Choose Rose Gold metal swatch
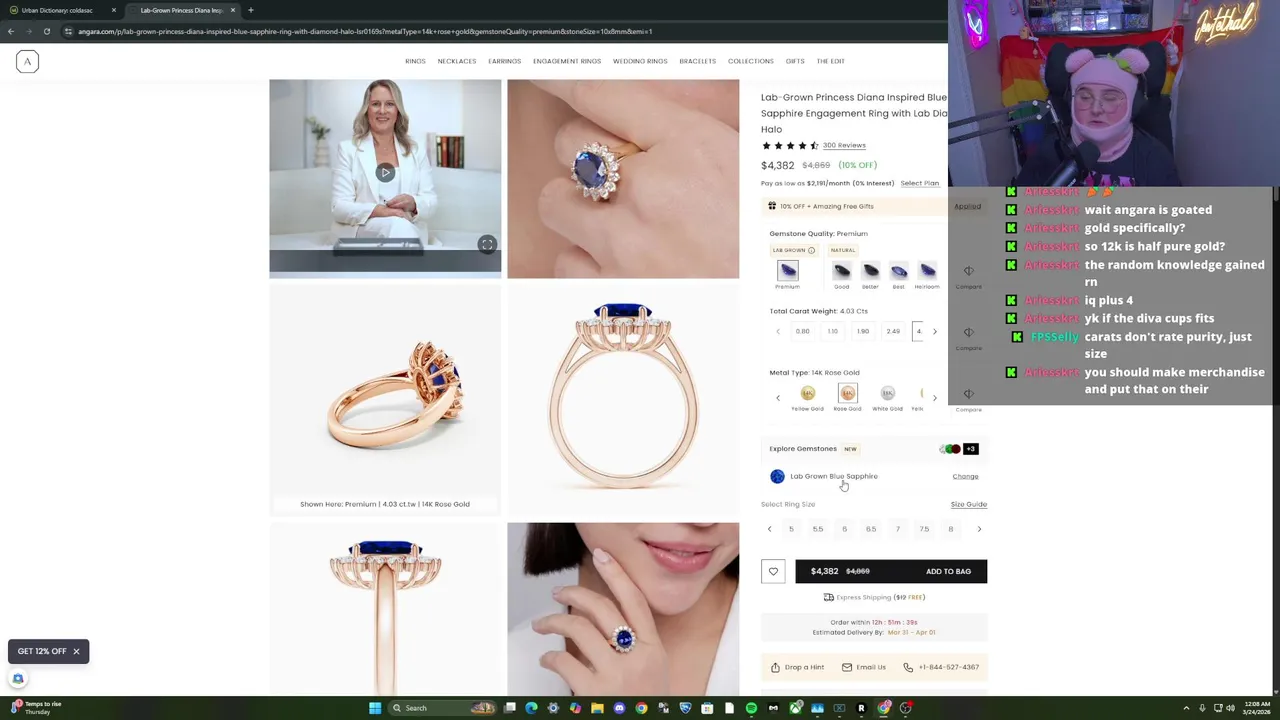The width and height of the screenshot is (1280, 720). tap(847, 393)
